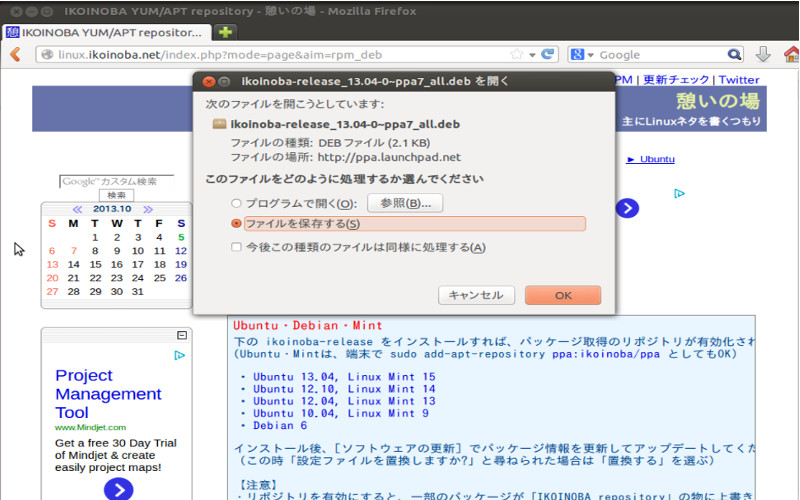Viewport: 800px width, 500px height.
Task: Open the URL history dropdown arrow
Action: point(532,55)
